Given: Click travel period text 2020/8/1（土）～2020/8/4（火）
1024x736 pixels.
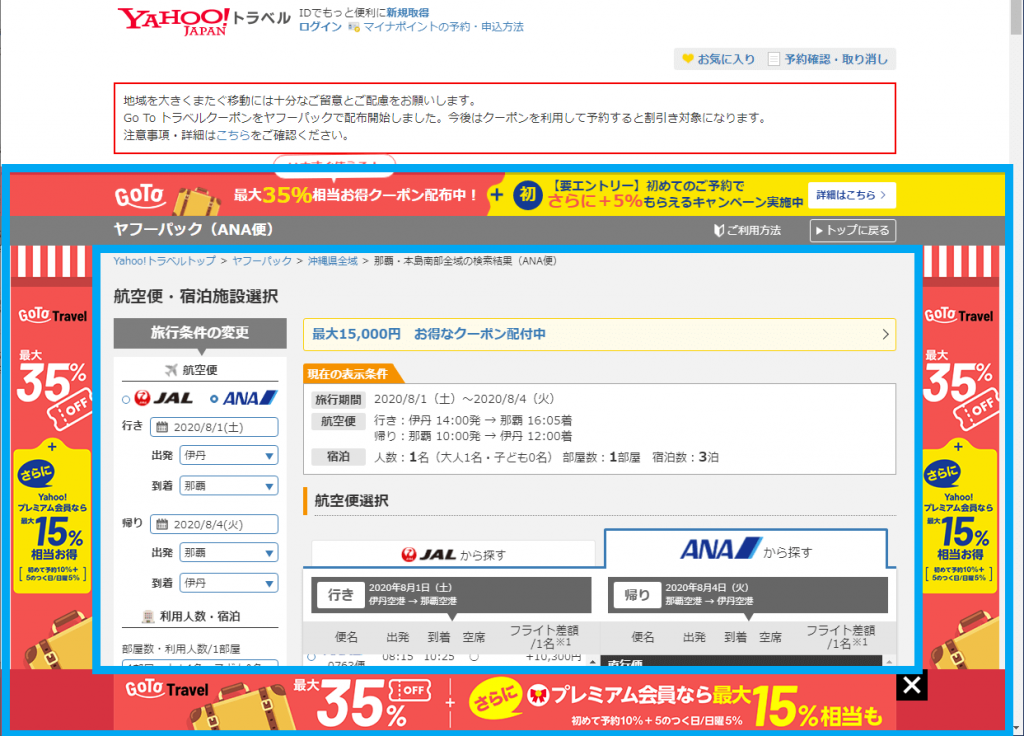Looking at the screenshot, I should point(464,399).
